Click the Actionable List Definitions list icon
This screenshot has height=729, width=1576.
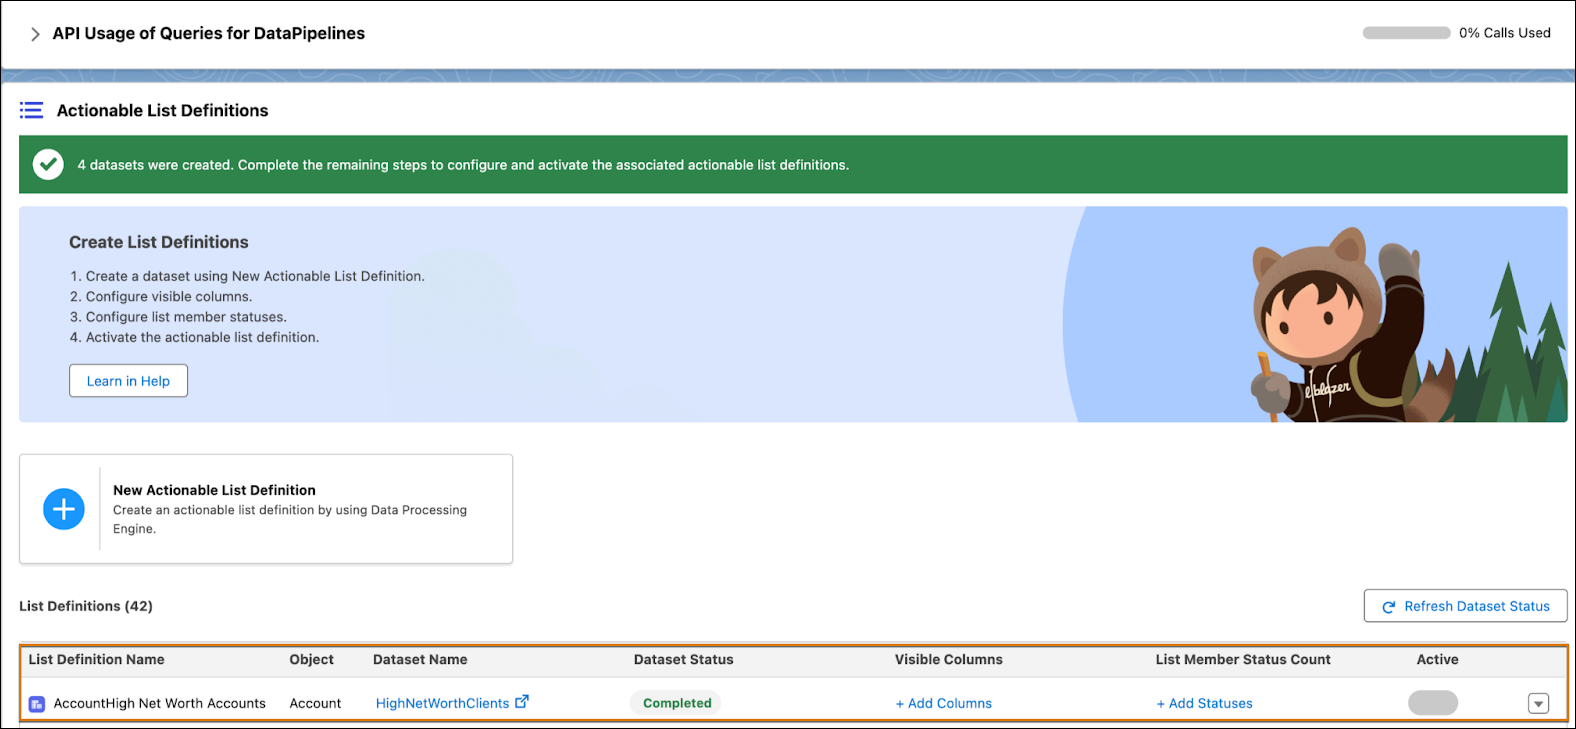tap(32, 110)
